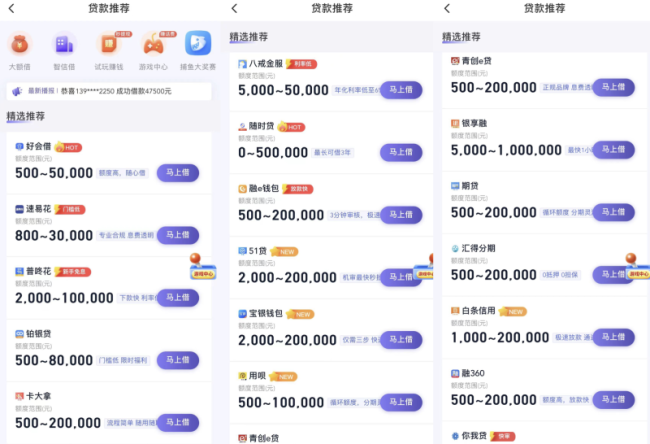Tap 马上借 for 随时贷
Viewport: 650px width, 444px height.
point(401,152)
